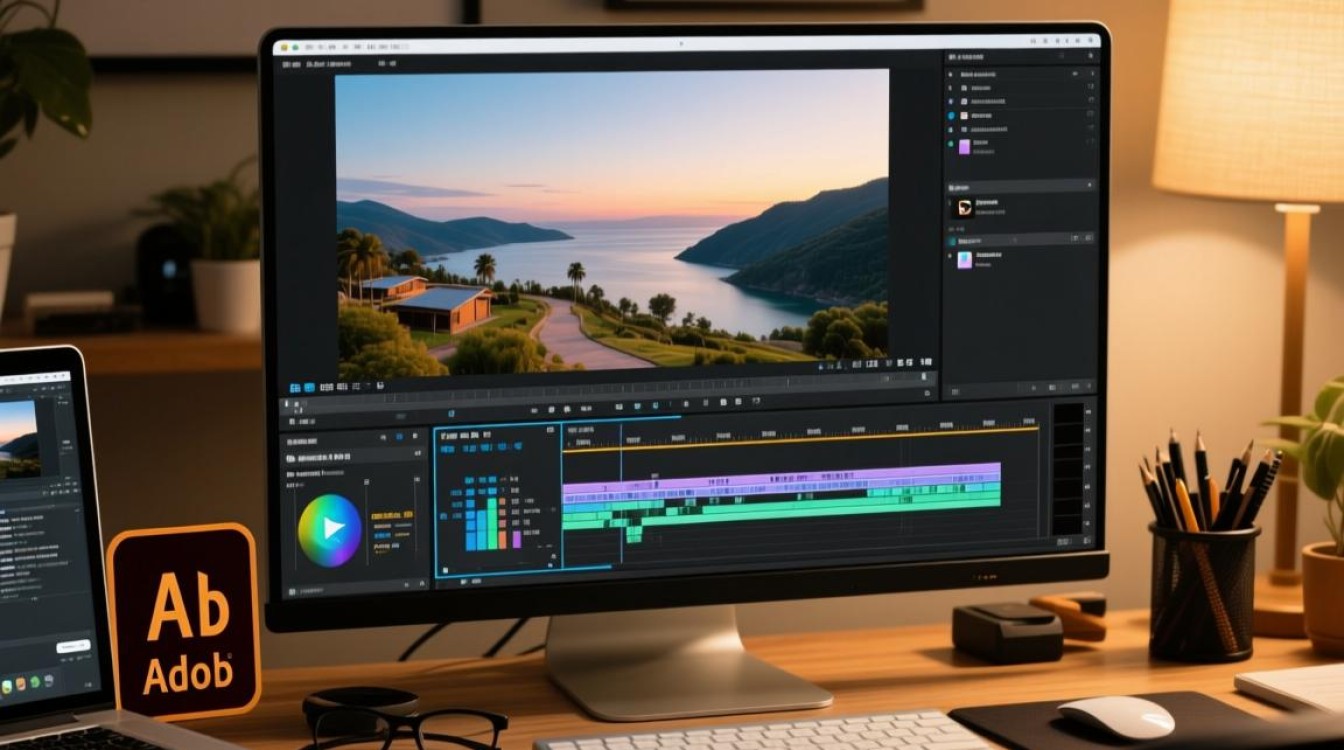Click the landscape preview on the laptop screen

[x=18, y=438]
